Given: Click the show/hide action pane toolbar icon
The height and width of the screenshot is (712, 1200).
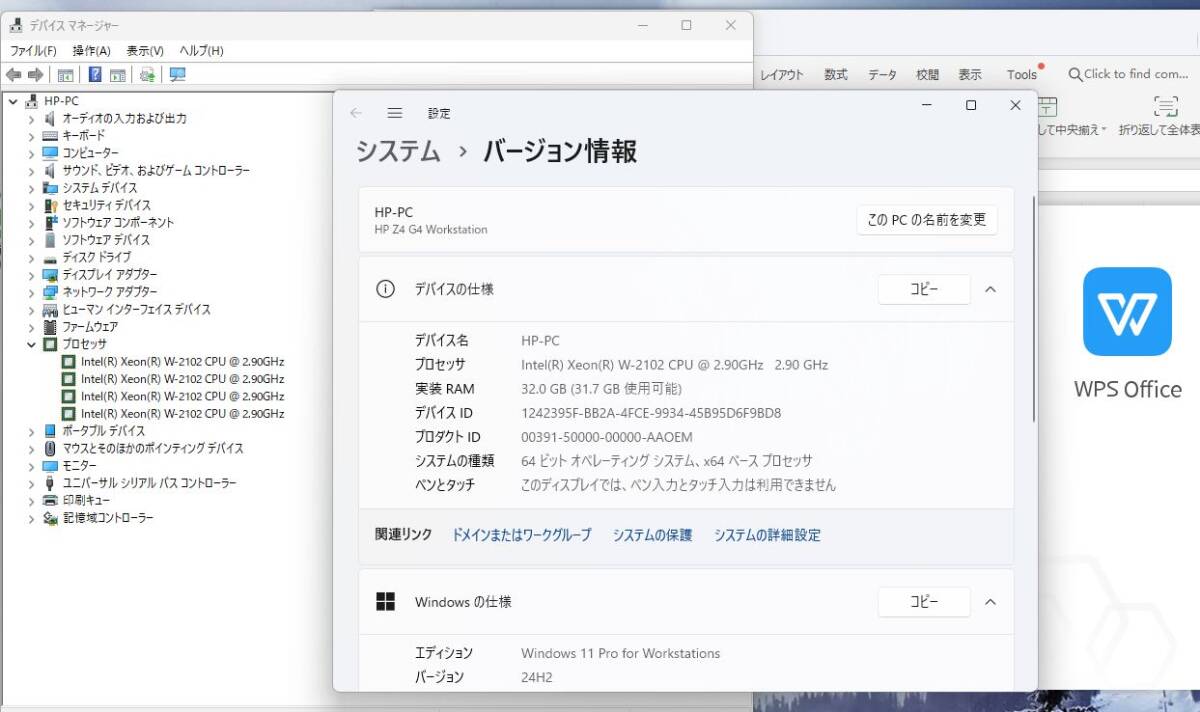Looking at the screenshot, I should pos(118,75).
